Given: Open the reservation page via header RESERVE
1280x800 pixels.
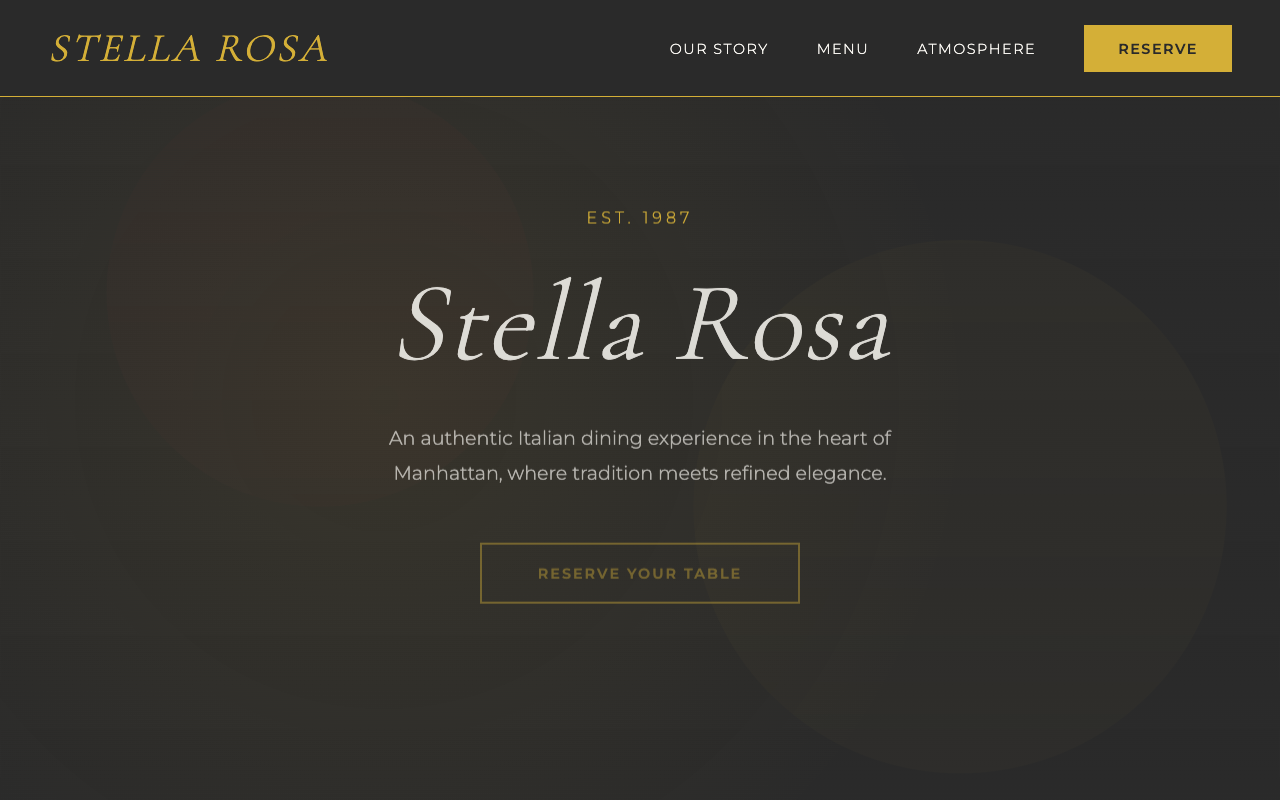Looking at the screenshot, I should click(1157, 48).
